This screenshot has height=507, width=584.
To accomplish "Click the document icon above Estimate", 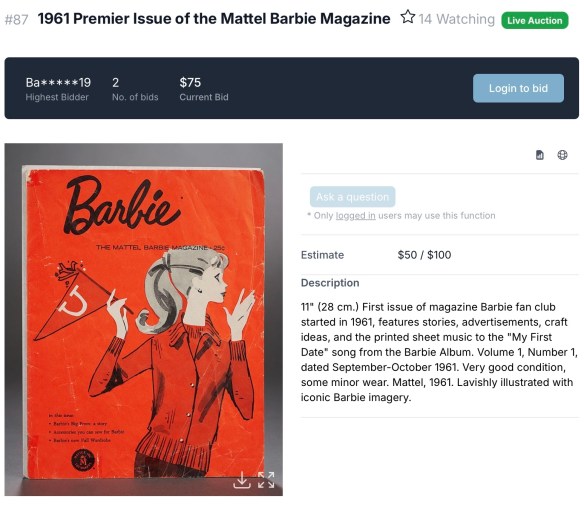I will 539,155.
